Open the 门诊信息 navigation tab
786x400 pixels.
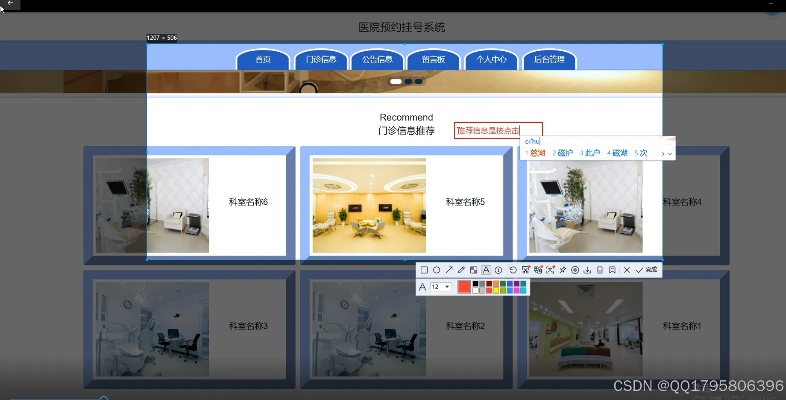pos(320,60)
